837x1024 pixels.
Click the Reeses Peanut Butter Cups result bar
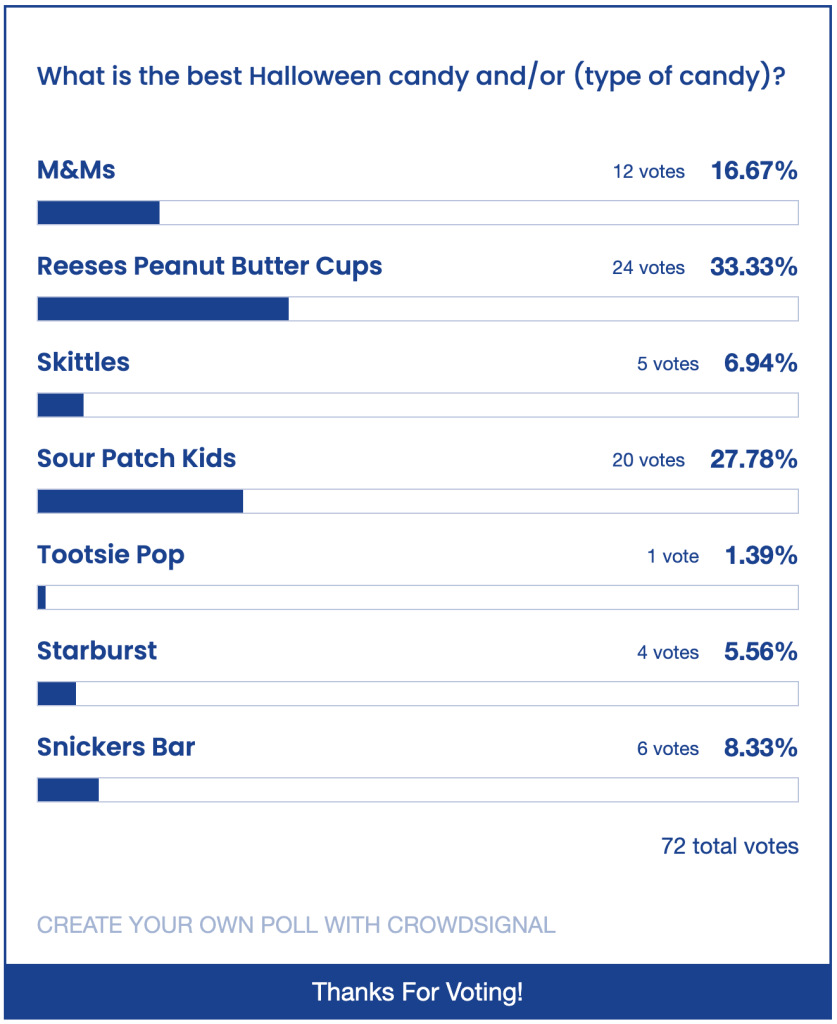pyautogui.click(x=417, y=309)
